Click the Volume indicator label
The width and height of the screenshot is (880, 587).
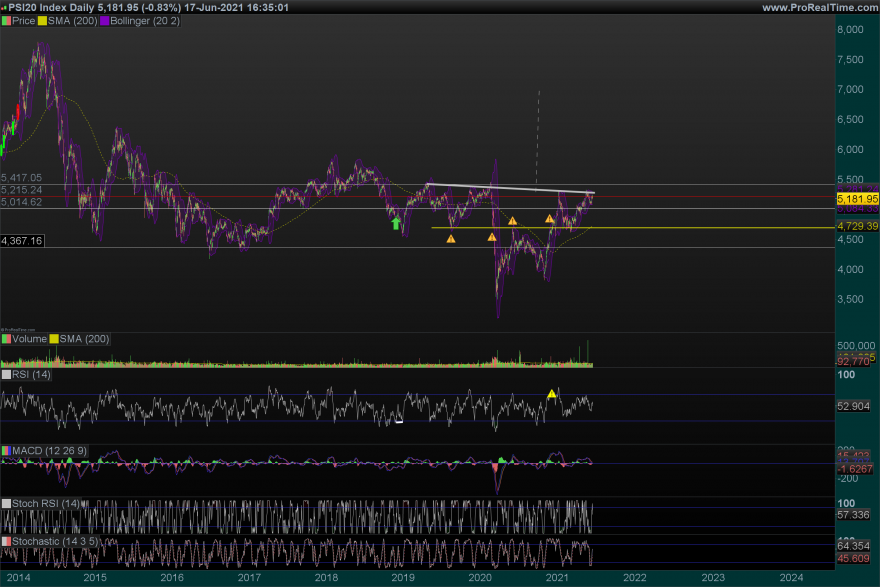29,339
